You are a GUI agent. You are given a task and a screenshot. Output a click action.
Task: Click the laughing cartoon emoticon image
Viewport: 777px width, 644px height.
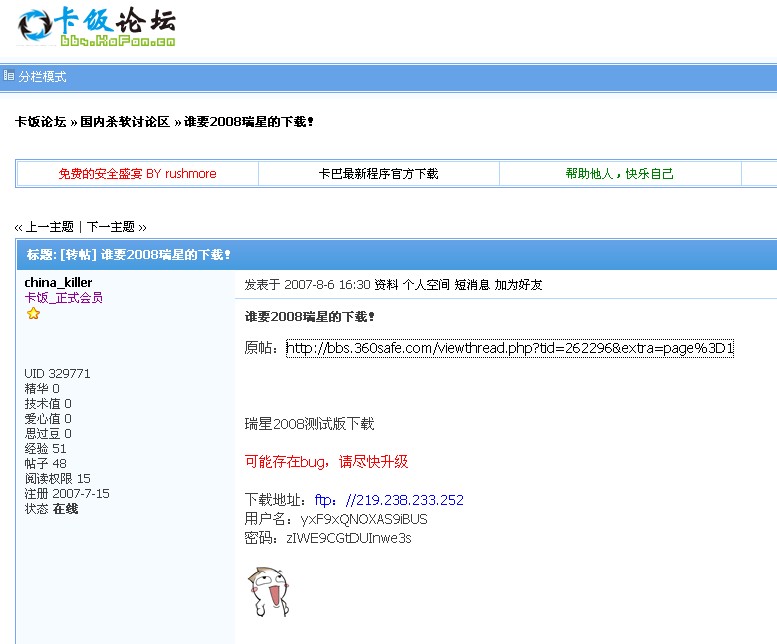coord(268,592)
